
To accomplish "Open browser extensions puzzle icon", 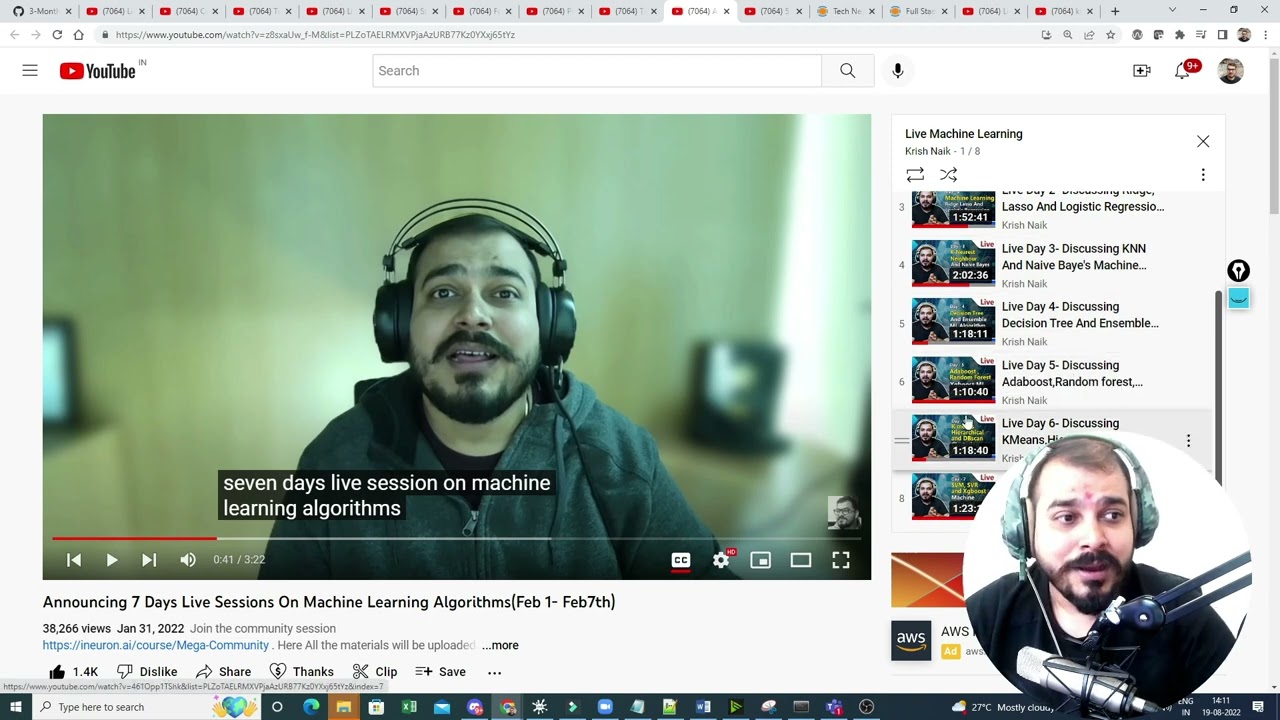I will [1179, 35].
